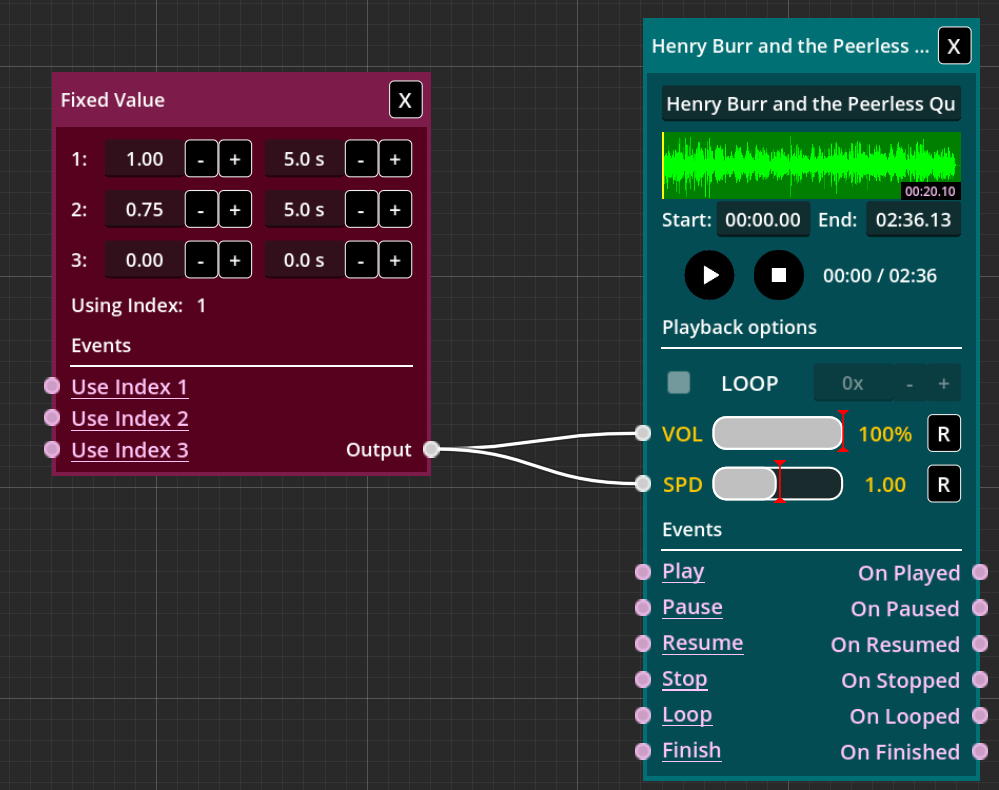Screen dimensions: 999x790
Task: Decrease index 2 value with minus
Action: [201, 210]
